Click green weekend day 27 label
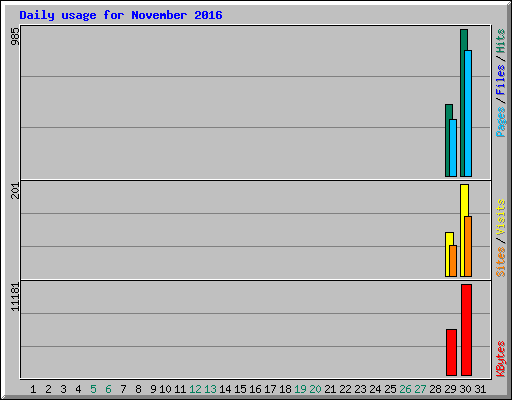Image resolution: width=512 pixels, height=400 pixels. point(420,389)
